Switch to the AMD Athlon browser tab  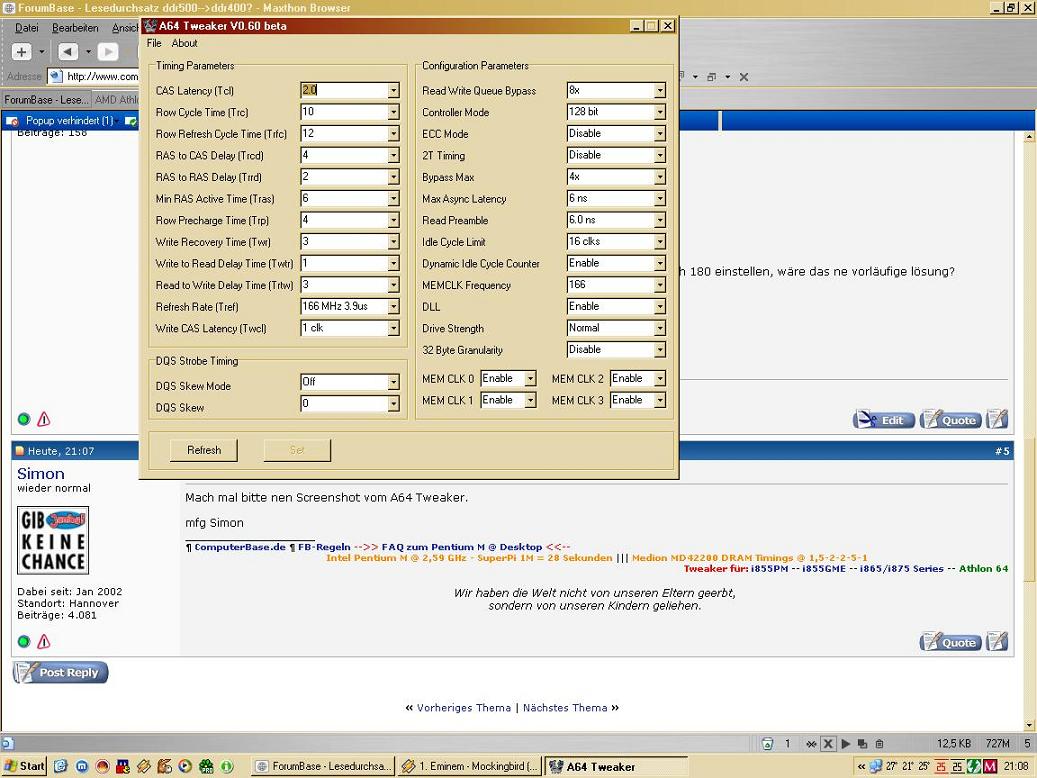click(116, 99)
